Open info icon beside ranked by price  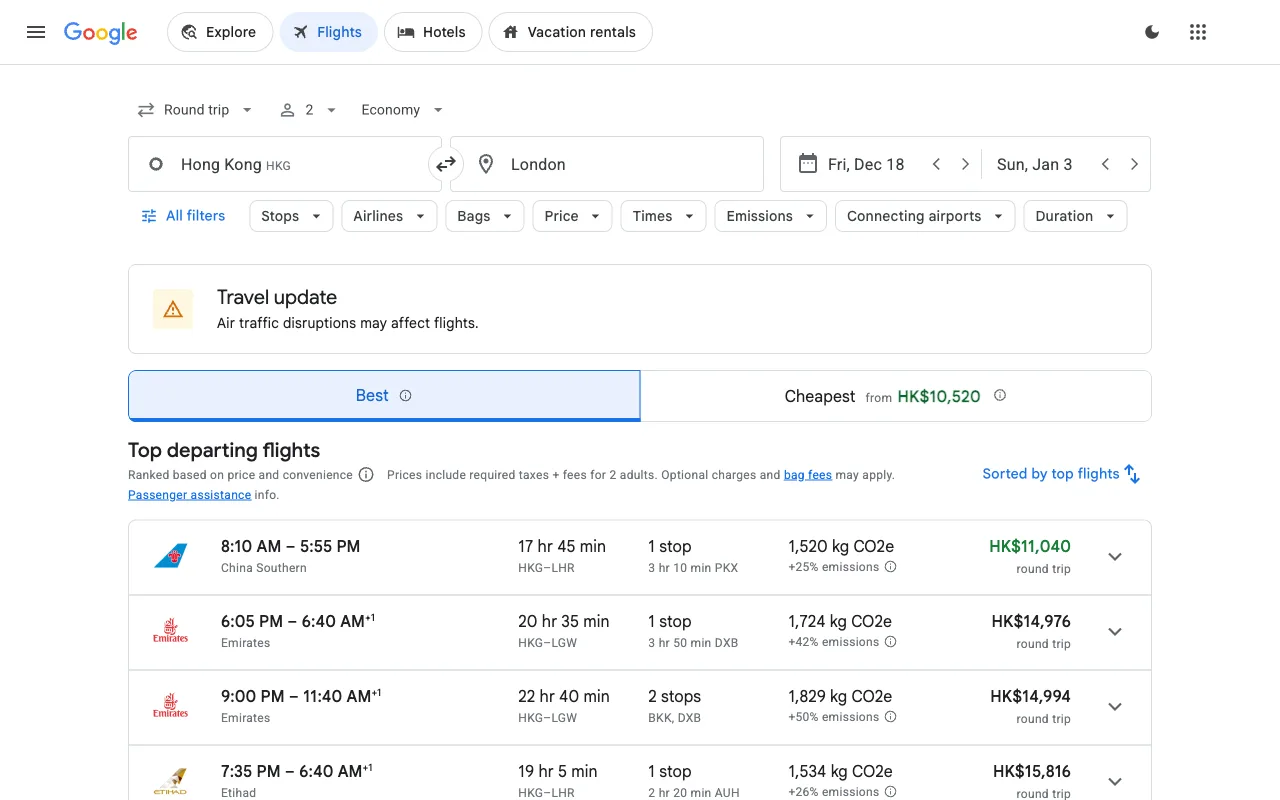(x=366, y=475)
